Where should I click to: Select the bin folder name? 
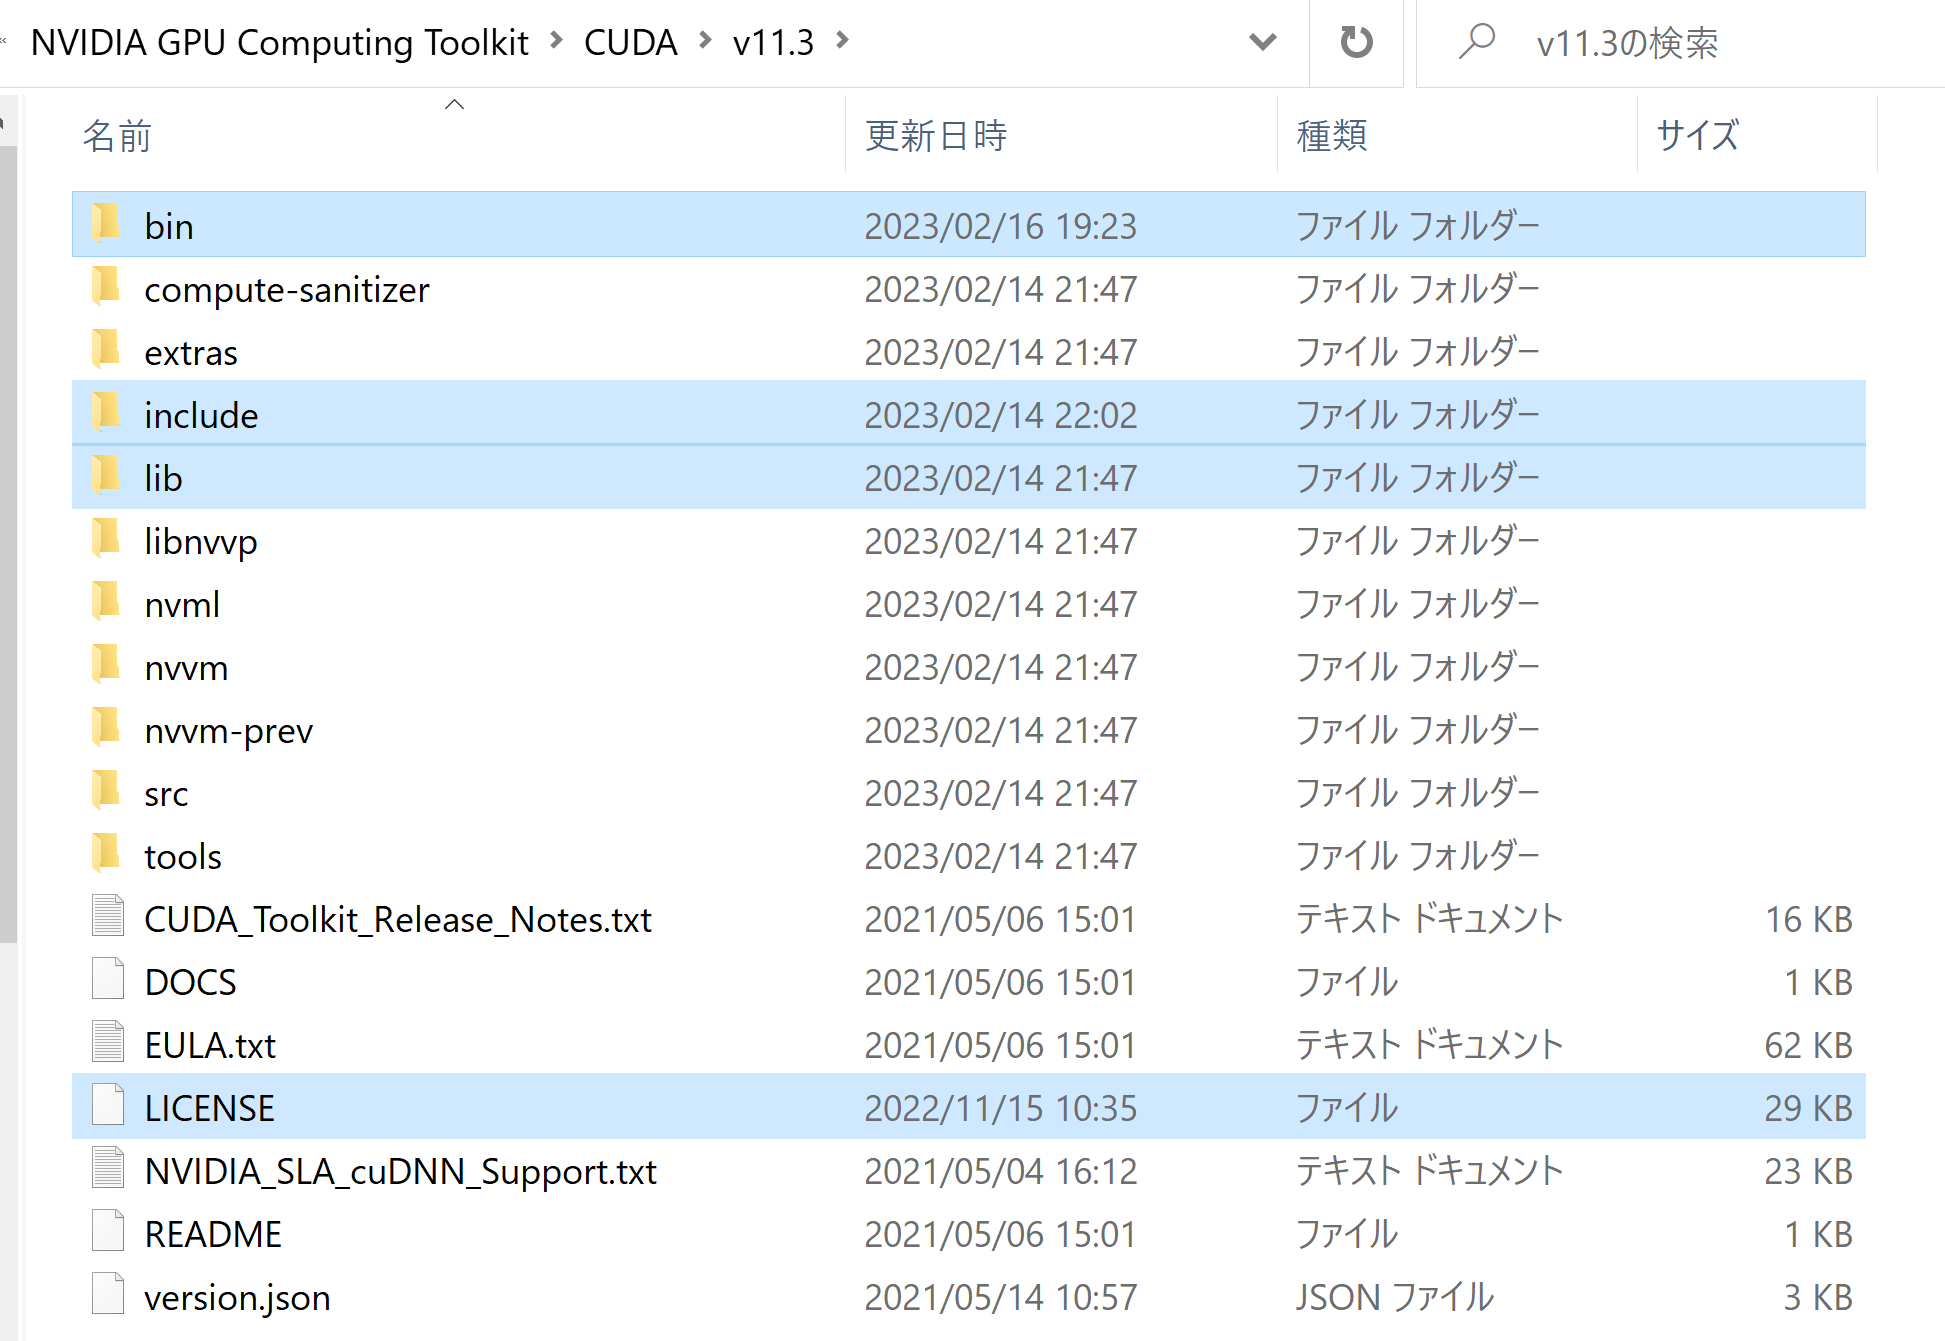coord(169,227)
